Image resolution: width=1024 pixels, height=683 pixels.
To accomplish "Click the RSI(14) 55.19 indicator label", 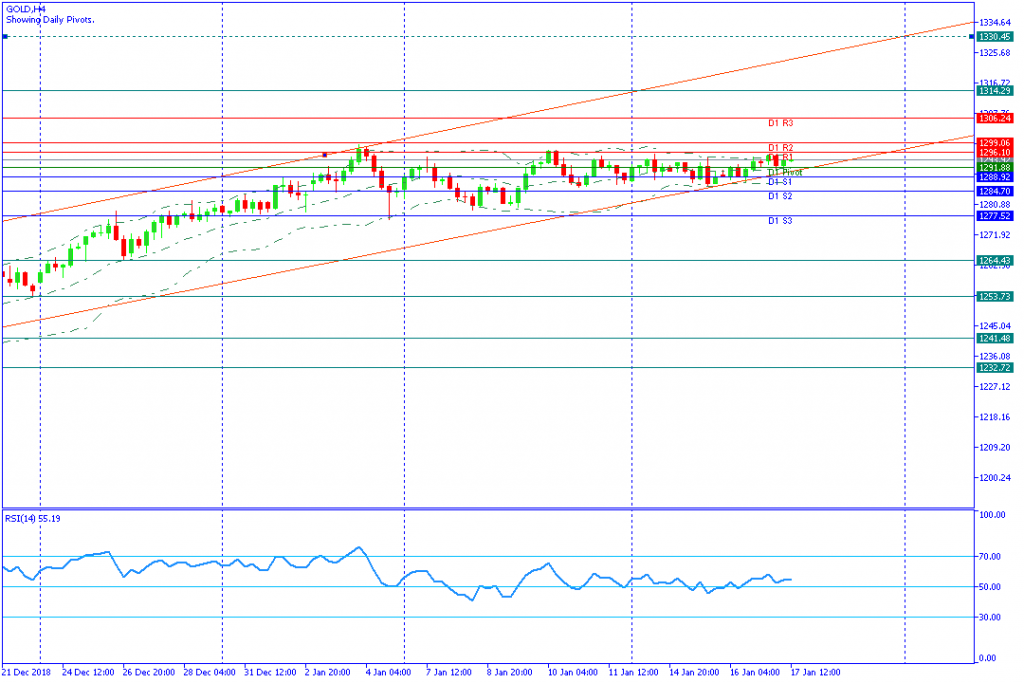I will tap(33, 518).
